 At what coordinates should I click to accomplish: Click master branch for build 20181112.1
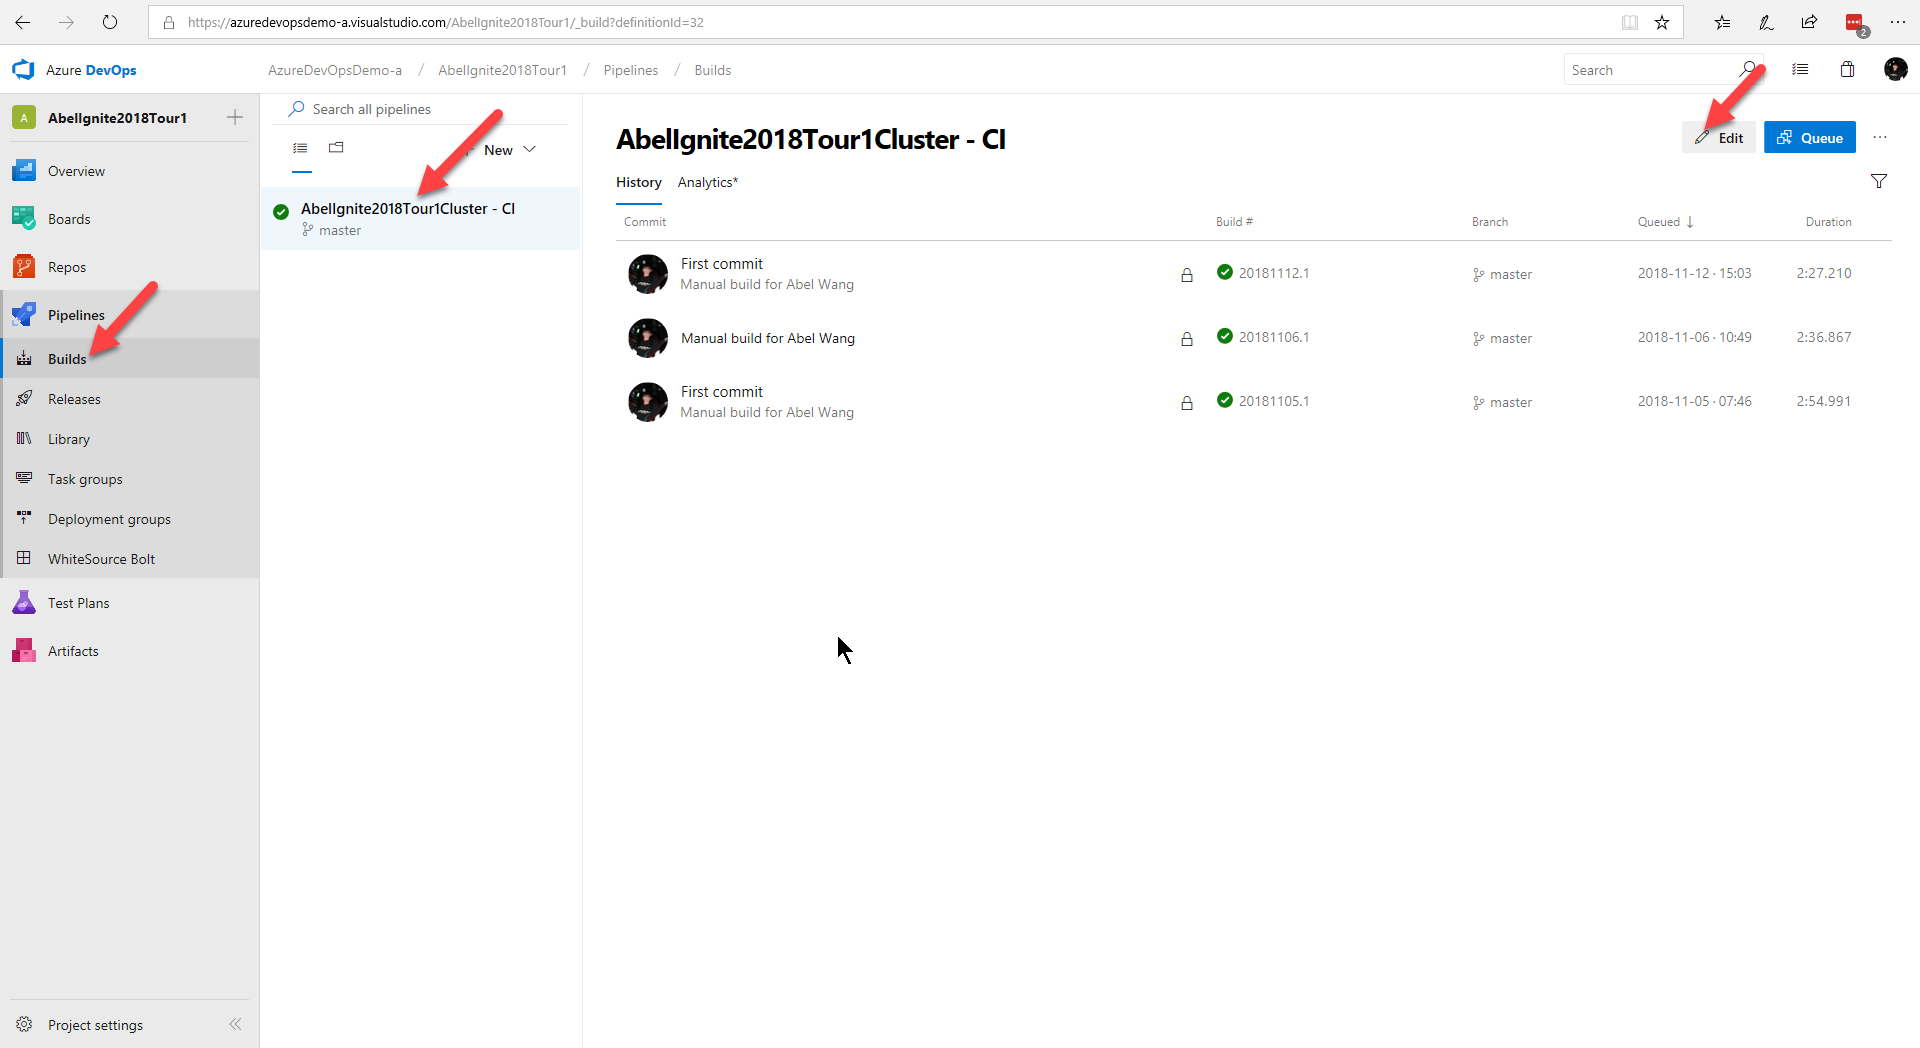[1502, 274]
